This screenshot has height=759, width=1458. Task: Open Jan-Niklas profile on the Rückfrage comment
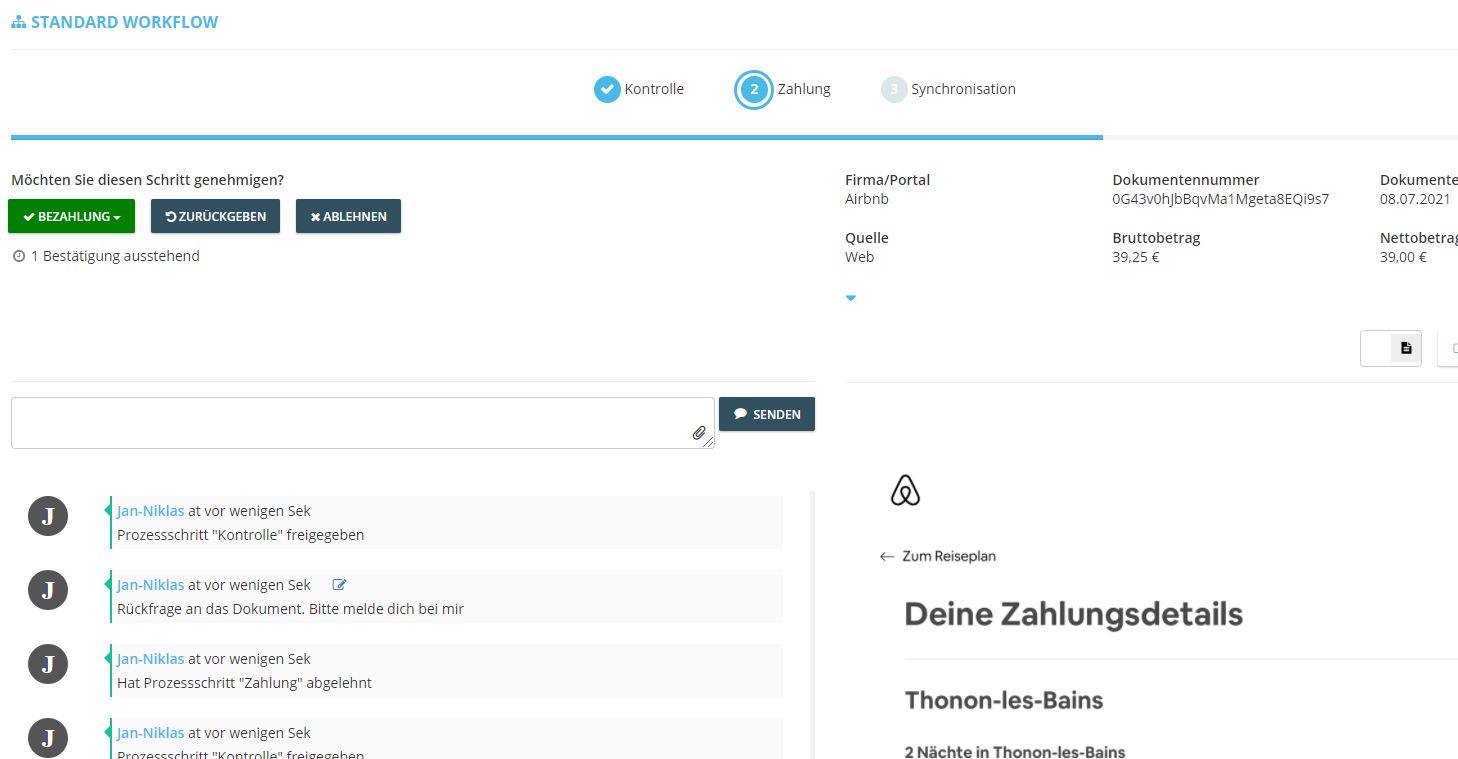click(x=151, y=584)
